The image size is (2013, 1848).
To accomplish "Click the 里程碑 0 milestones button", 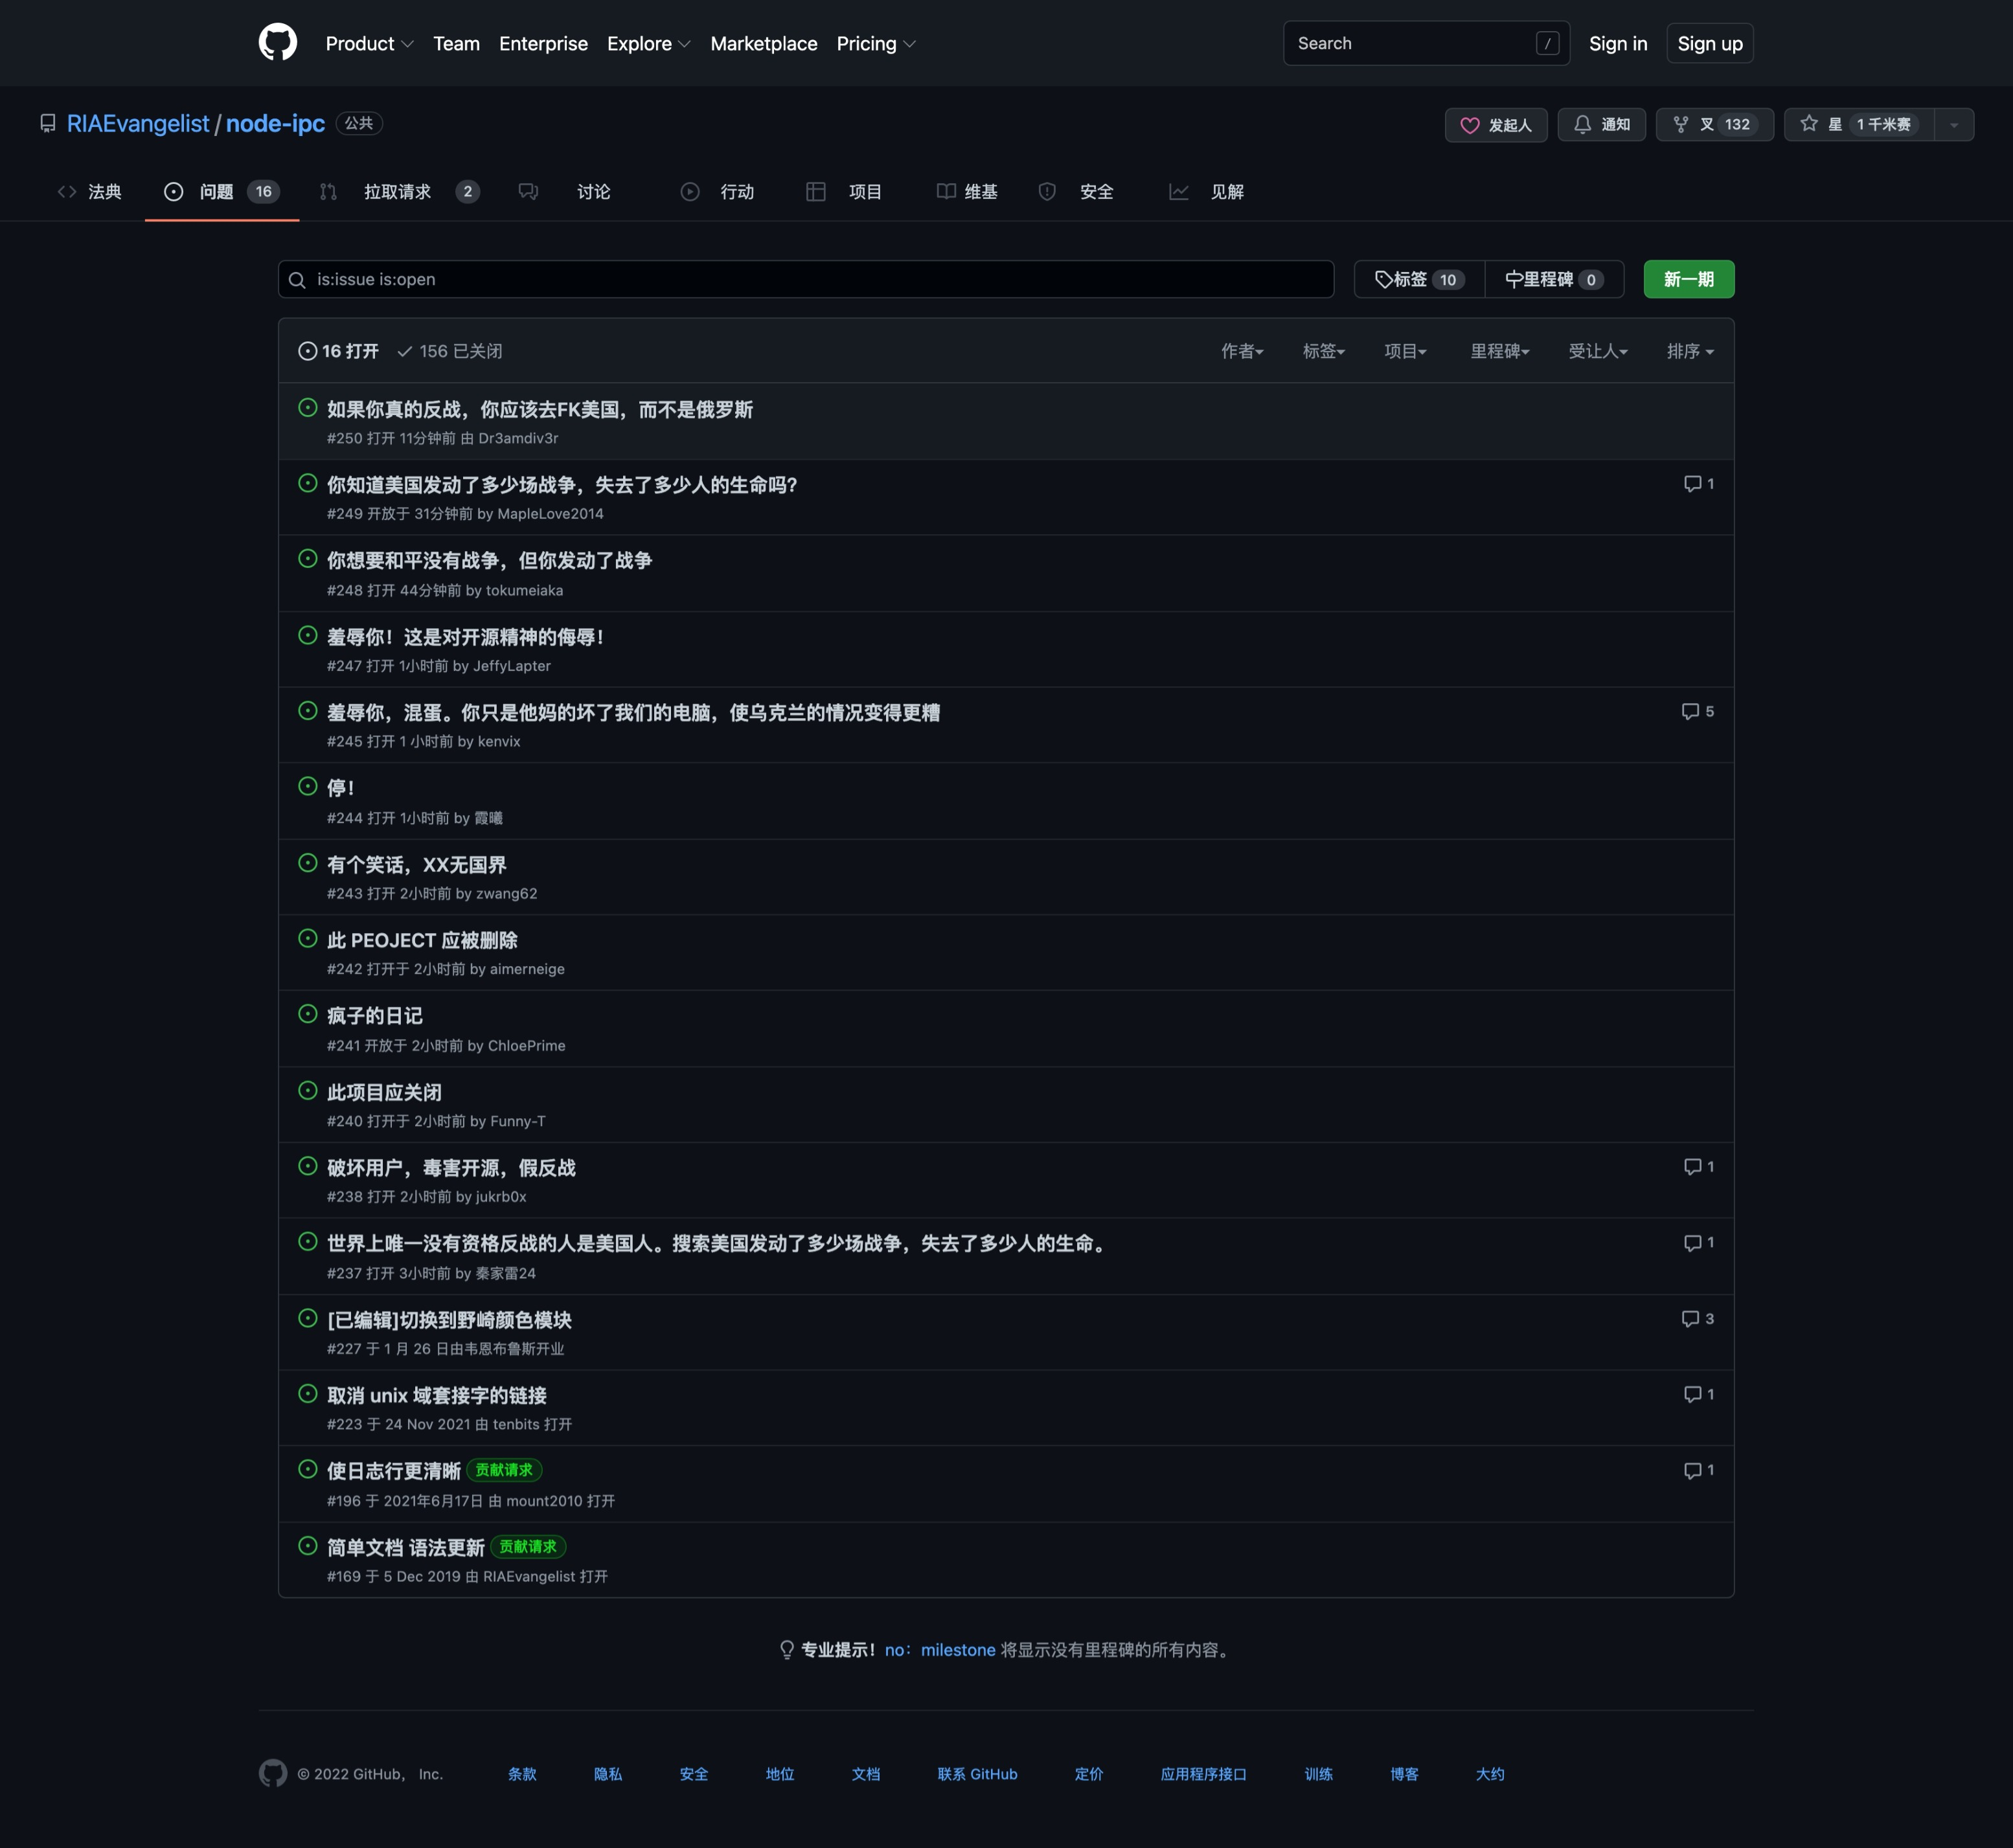I will point(1554,279).
